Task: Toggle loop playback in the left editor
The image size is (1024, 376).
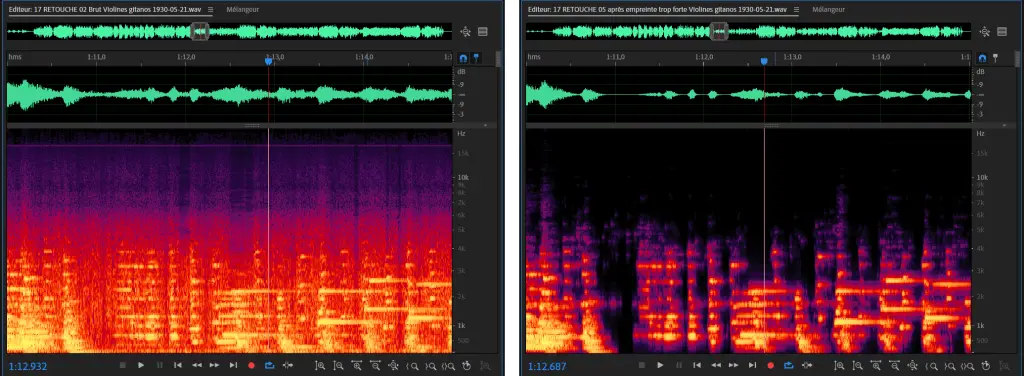Action: pos(270,366)
